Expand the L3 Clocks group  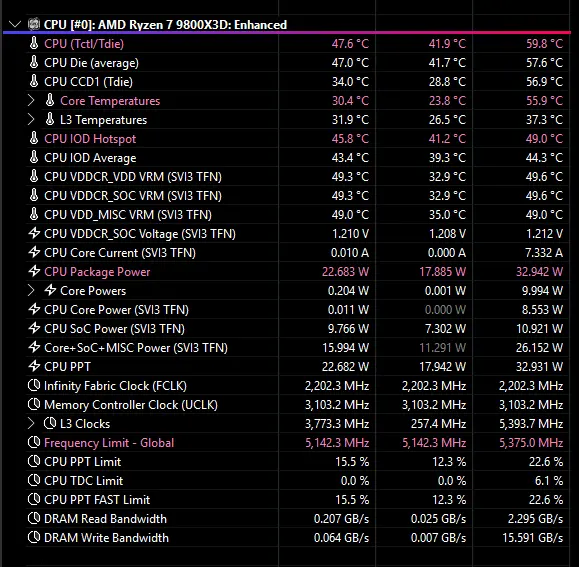click(x=31, y=423)
